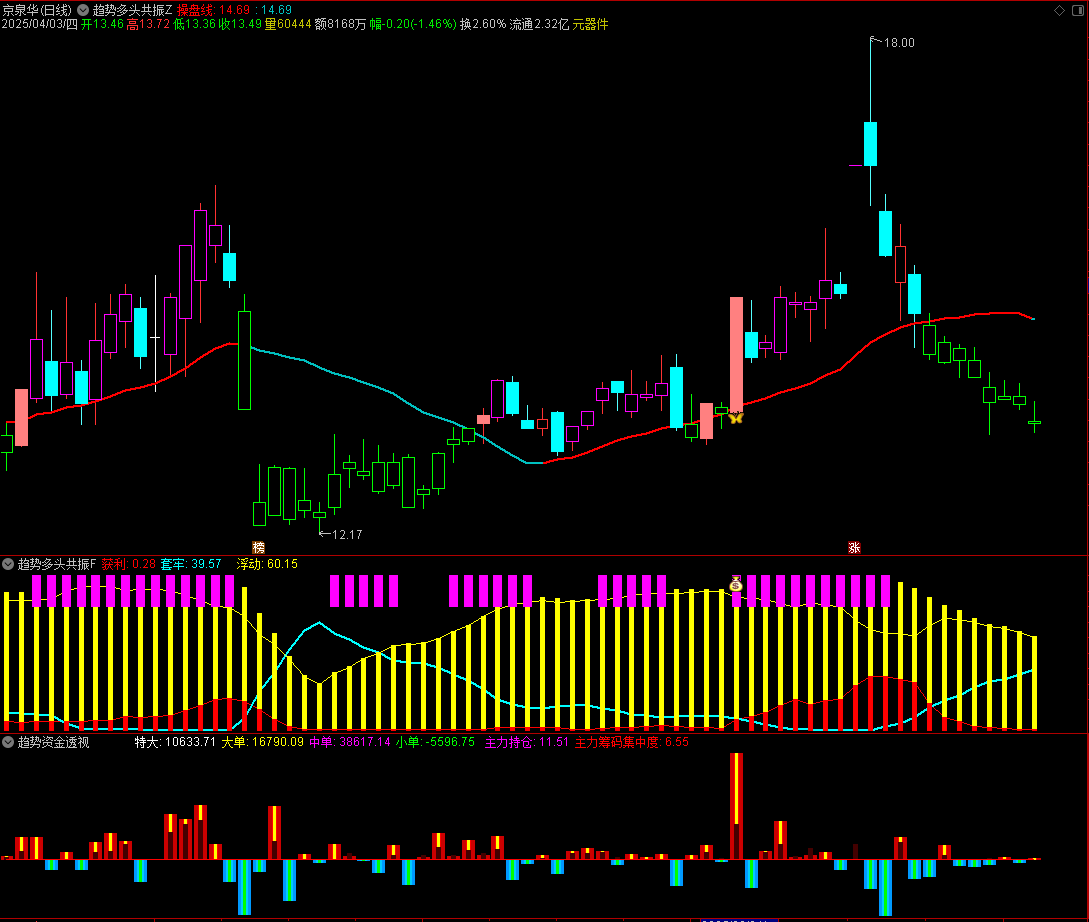The image size is (1089, 922).
Task: Click the 小单: -5596.75 value
Action: (435, 742)
